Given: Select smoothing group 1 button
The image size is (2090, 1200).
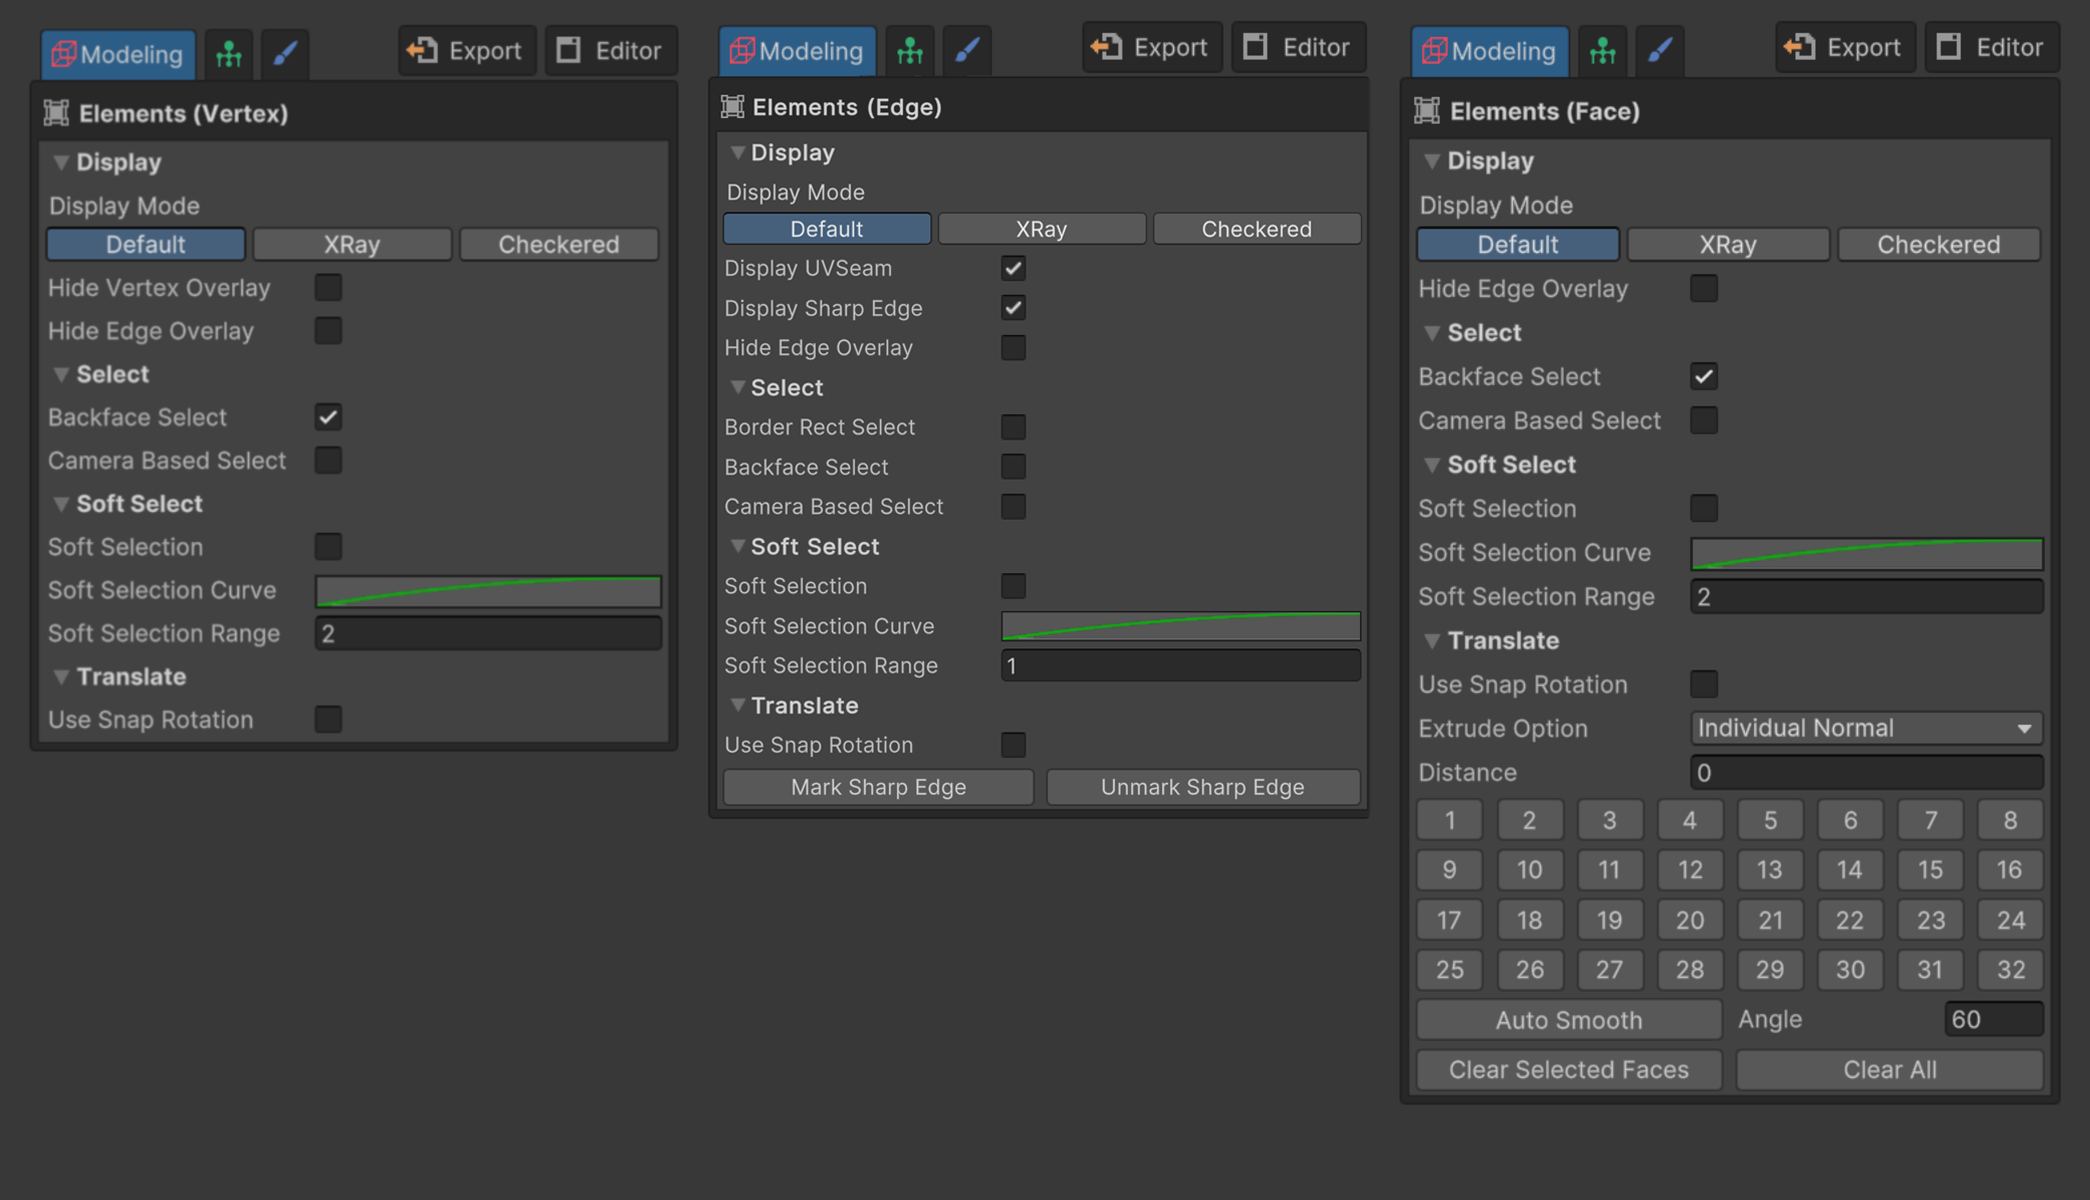Looking at the screenshot, I should [1450, 821].
